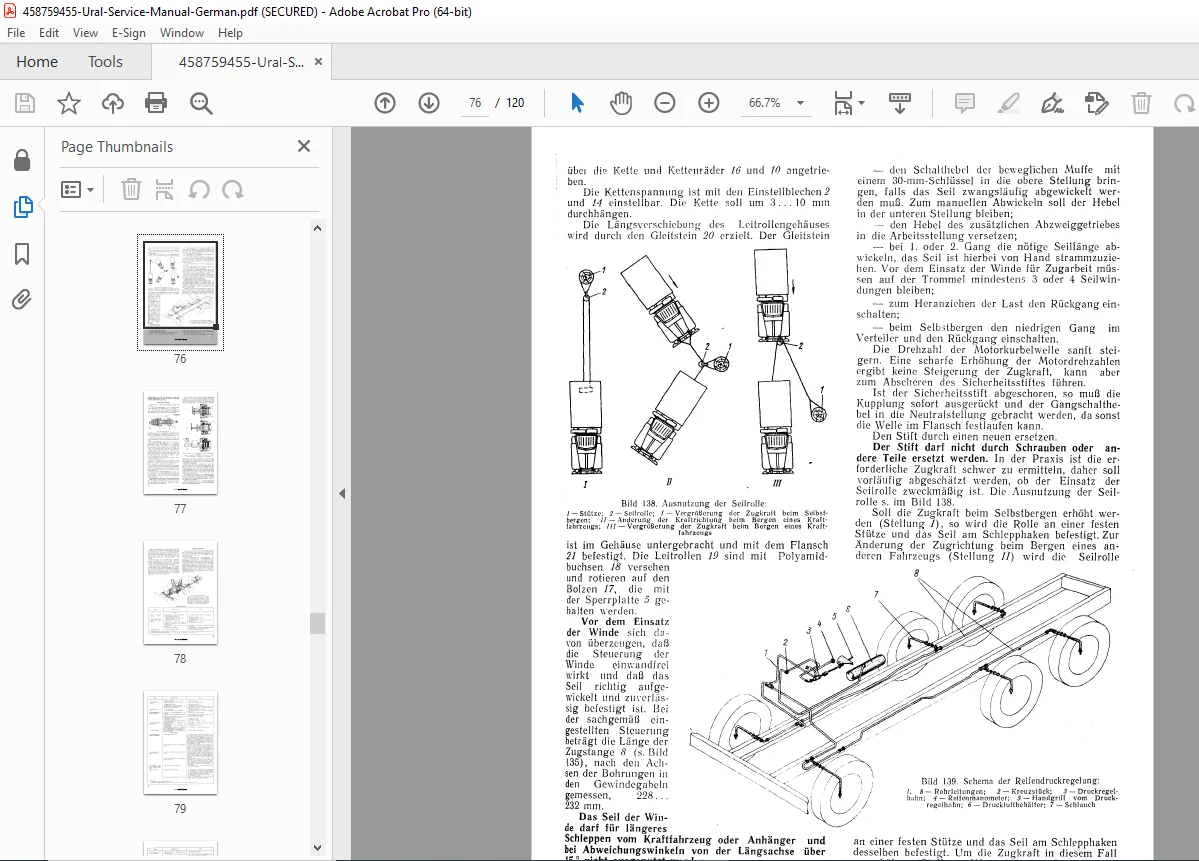The height and width of the screenshot is (861, 1199).
Task: Click thumbnails panel scroll down arrow
Action: 317,847
